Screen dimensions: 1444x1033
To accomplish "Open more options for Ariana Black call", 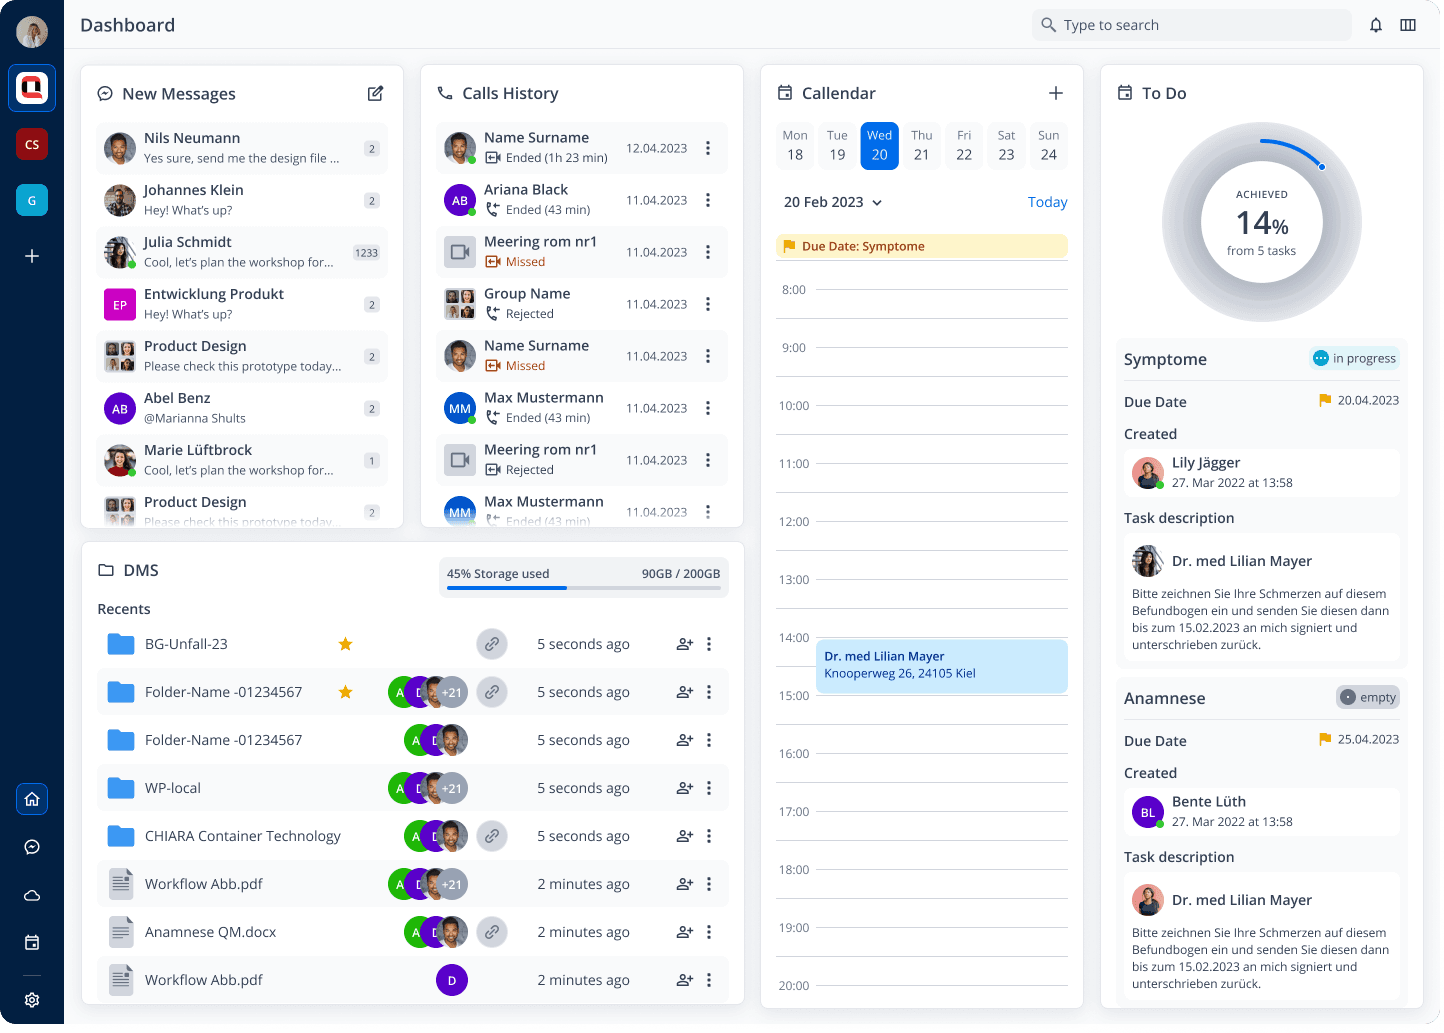I will pyautogui.click(x=708, y=200).
